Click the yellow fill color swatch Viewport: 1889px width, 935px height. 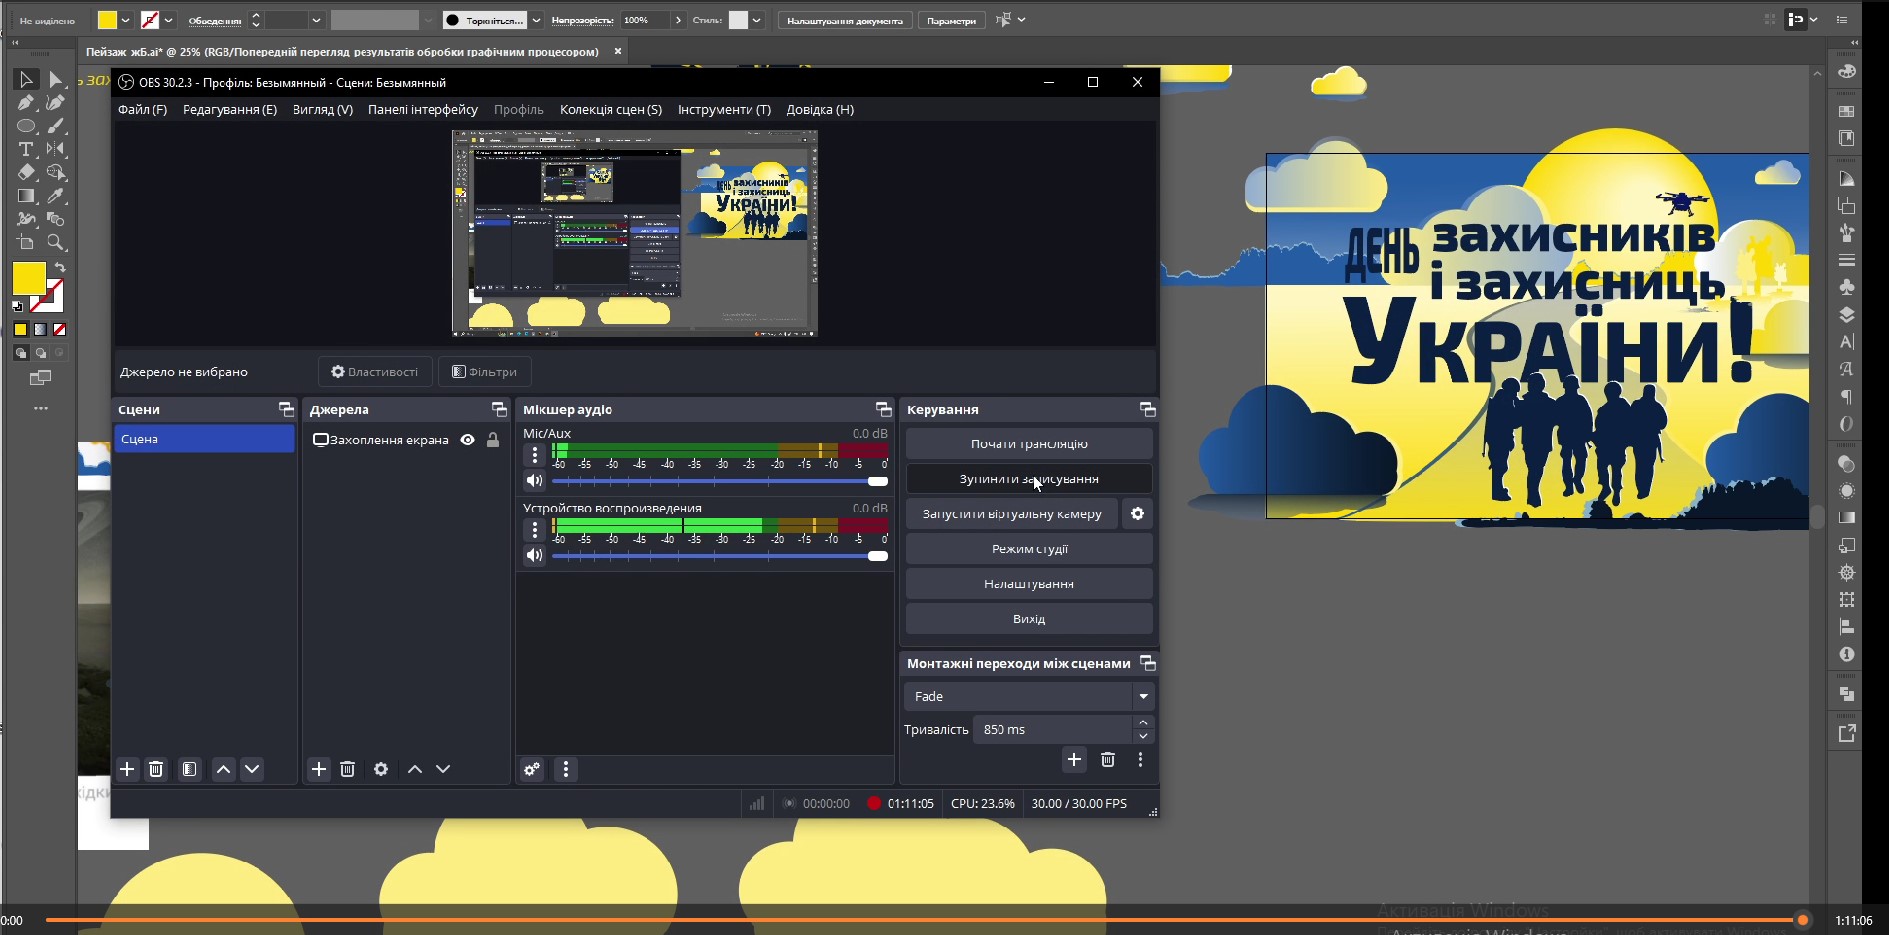click(28, 278)
